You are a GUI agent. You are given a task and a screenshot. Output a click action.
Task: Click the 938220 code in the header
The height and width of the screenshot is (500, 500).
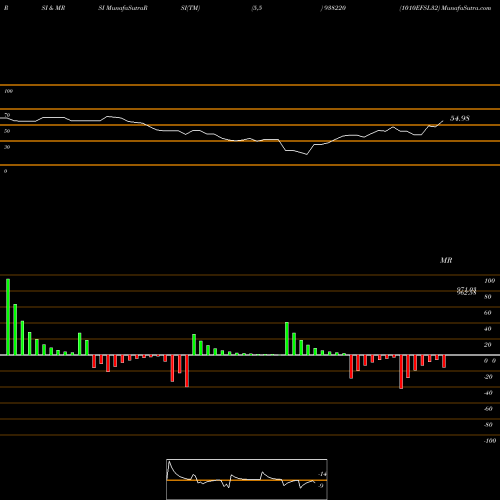click(x=334, y=8)
